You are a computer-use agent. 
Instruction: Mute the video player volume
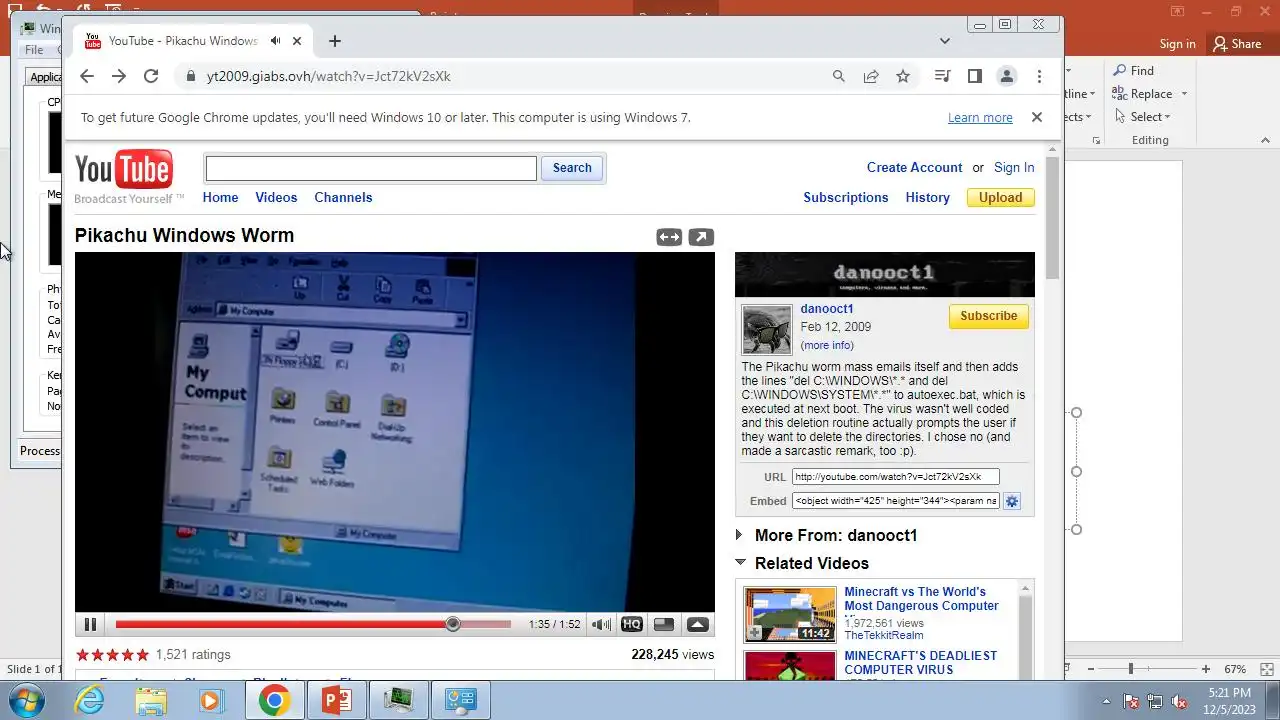point(601,624)
